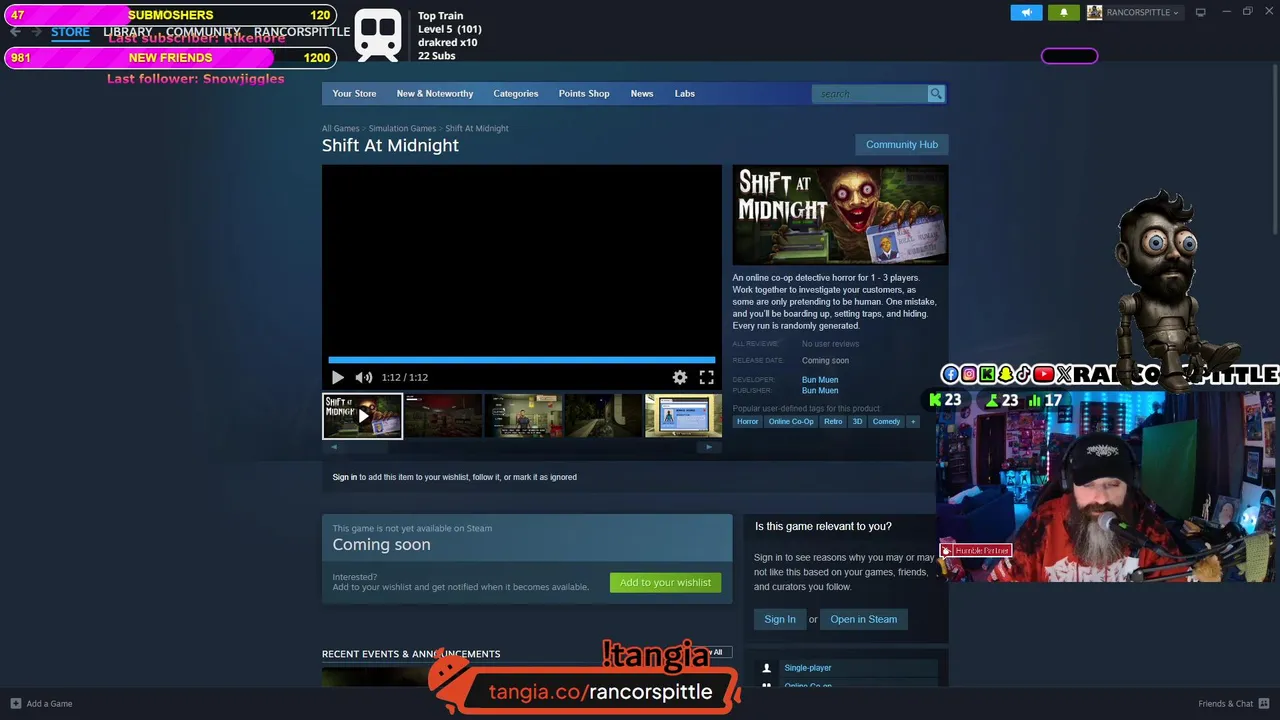Select the Retro tag
Screen dimensions: 1280x720
click(833, 422)
